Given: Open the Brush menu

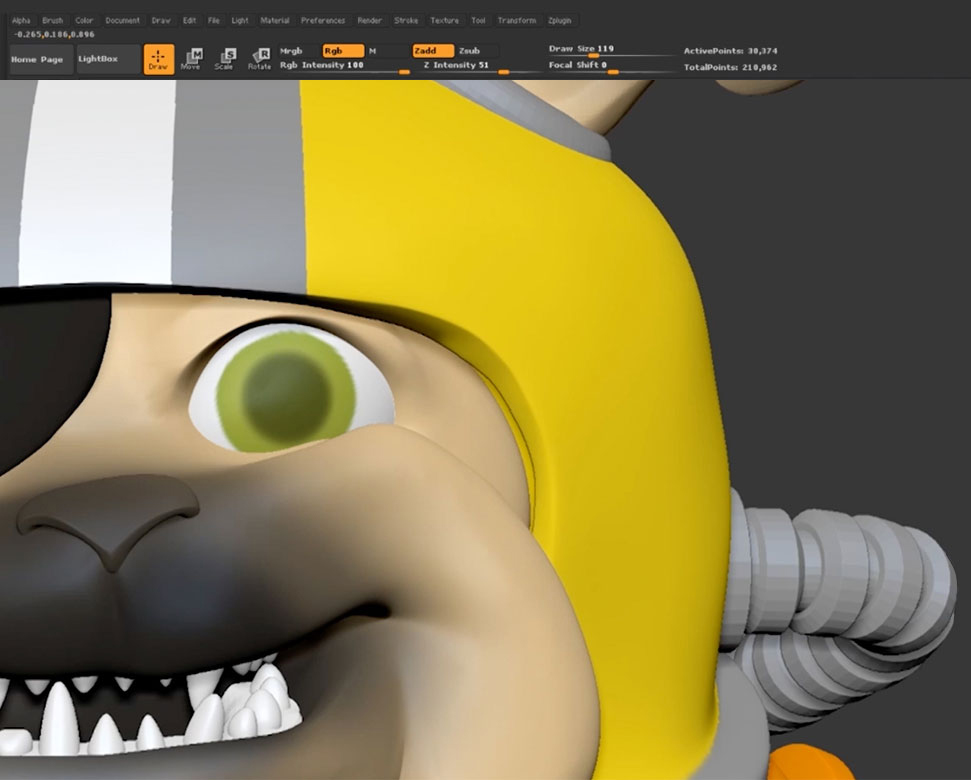Looking at the screenshot, I should click(53, 20).
